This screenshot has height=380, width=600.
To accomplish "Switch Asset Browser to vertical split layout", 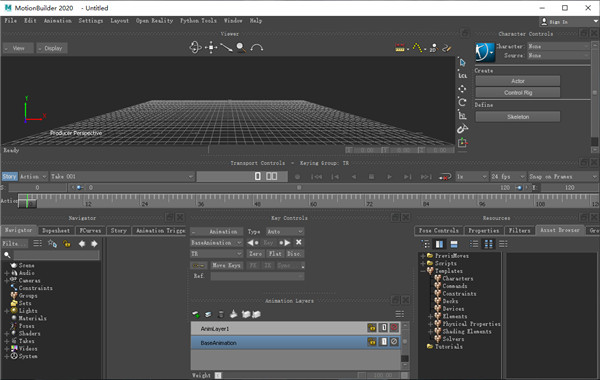I will click(439, 244).
